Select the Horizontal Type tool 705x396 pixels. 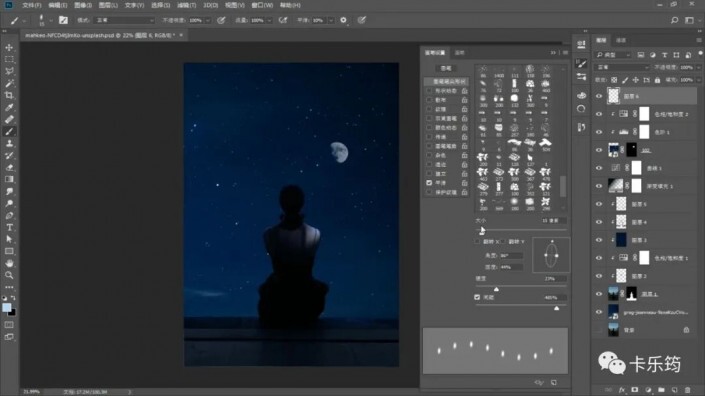pyautogui.click(x=9, y=227)
